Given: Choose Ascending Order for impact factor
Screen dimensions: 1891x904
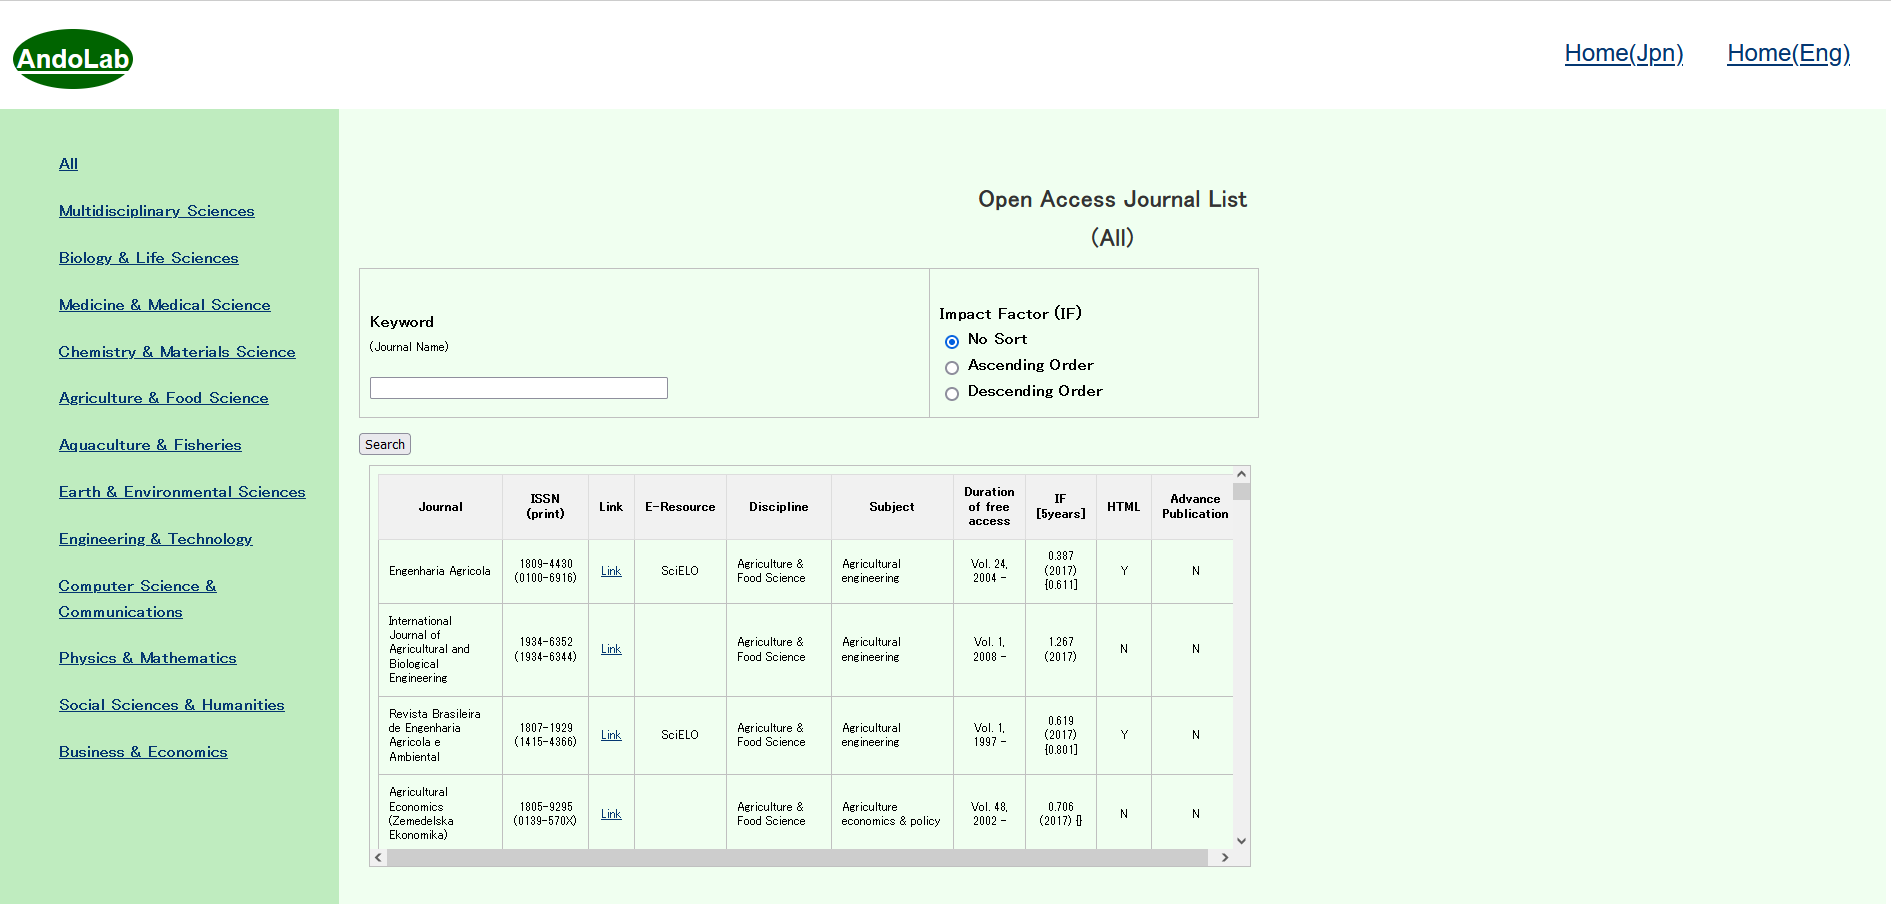Looking at the screenshot, I should [x=952, y=368].
